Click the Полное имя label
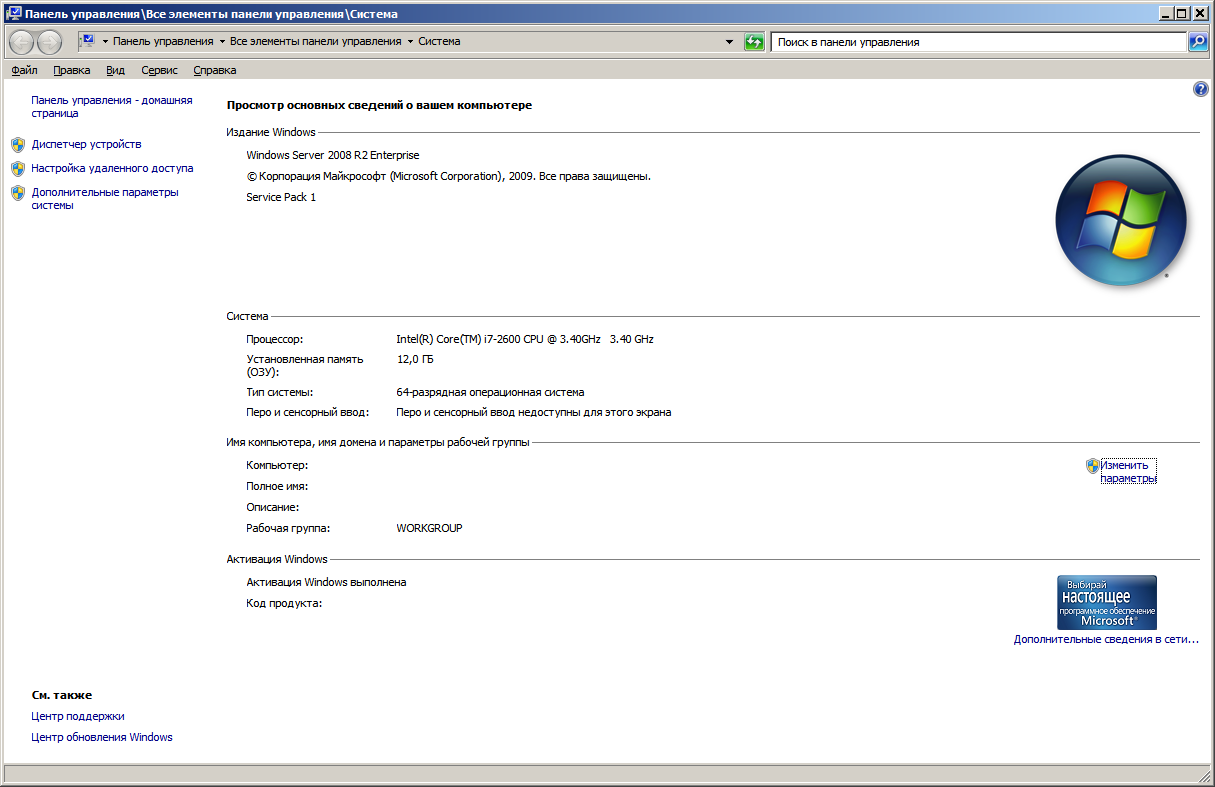The height and width of the screenshot is (787, 1215). tap(277, 486)
